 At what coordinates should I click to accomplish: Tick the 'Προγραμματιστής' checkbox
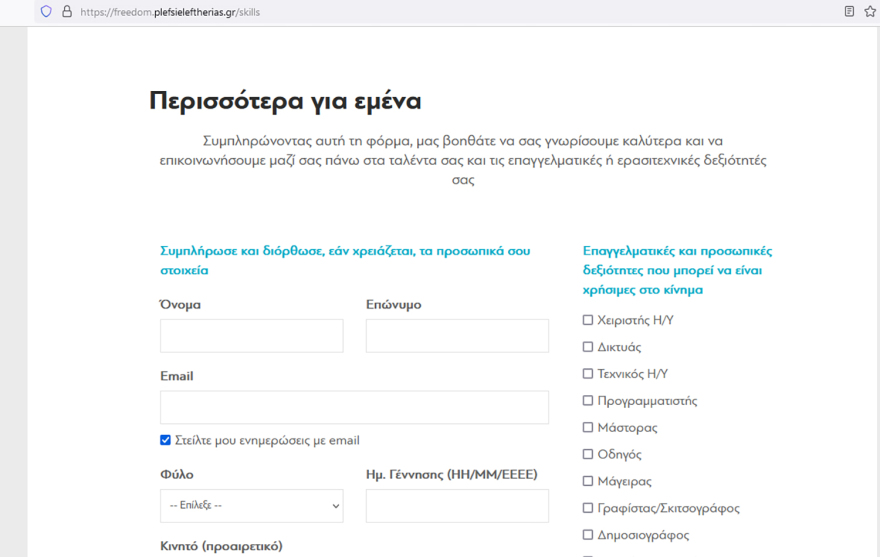point(588,401)
